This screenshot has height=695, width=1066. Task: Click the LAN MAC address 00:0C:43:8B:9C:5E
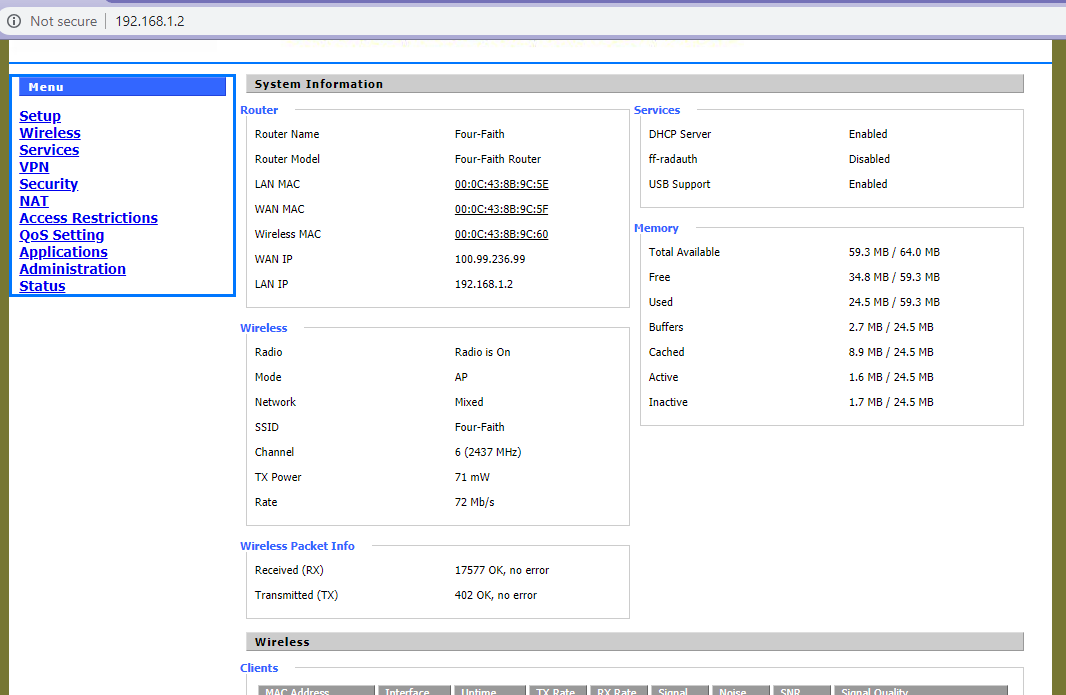click(x=501, y=184)
